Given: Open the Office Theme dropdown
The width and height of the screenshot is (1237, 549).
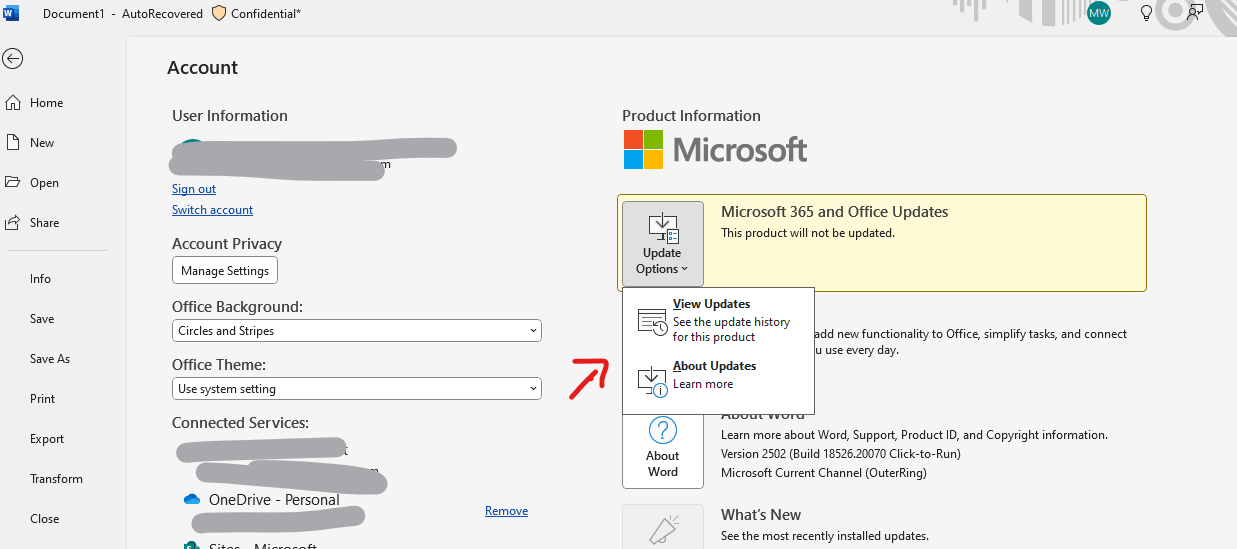Looking at the screenshot, I should pyautogui.click(x=357, y=389).
